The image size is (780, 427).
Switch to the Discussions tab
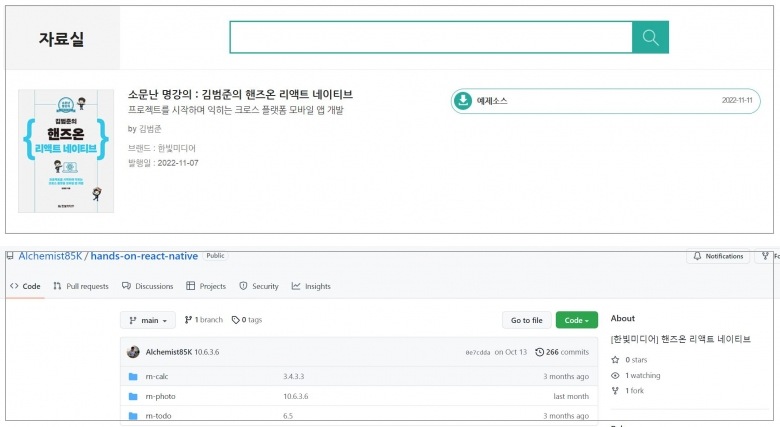pyautogui.click(x=148, y=286)
